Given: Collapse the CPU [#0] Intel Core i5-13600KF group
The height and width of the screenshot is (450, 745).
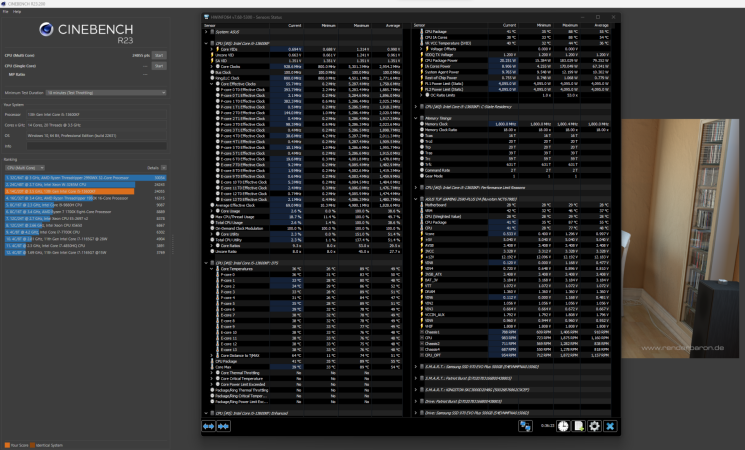Looking at the screenshot, I should pyautogui.click(x=206, y=43).
